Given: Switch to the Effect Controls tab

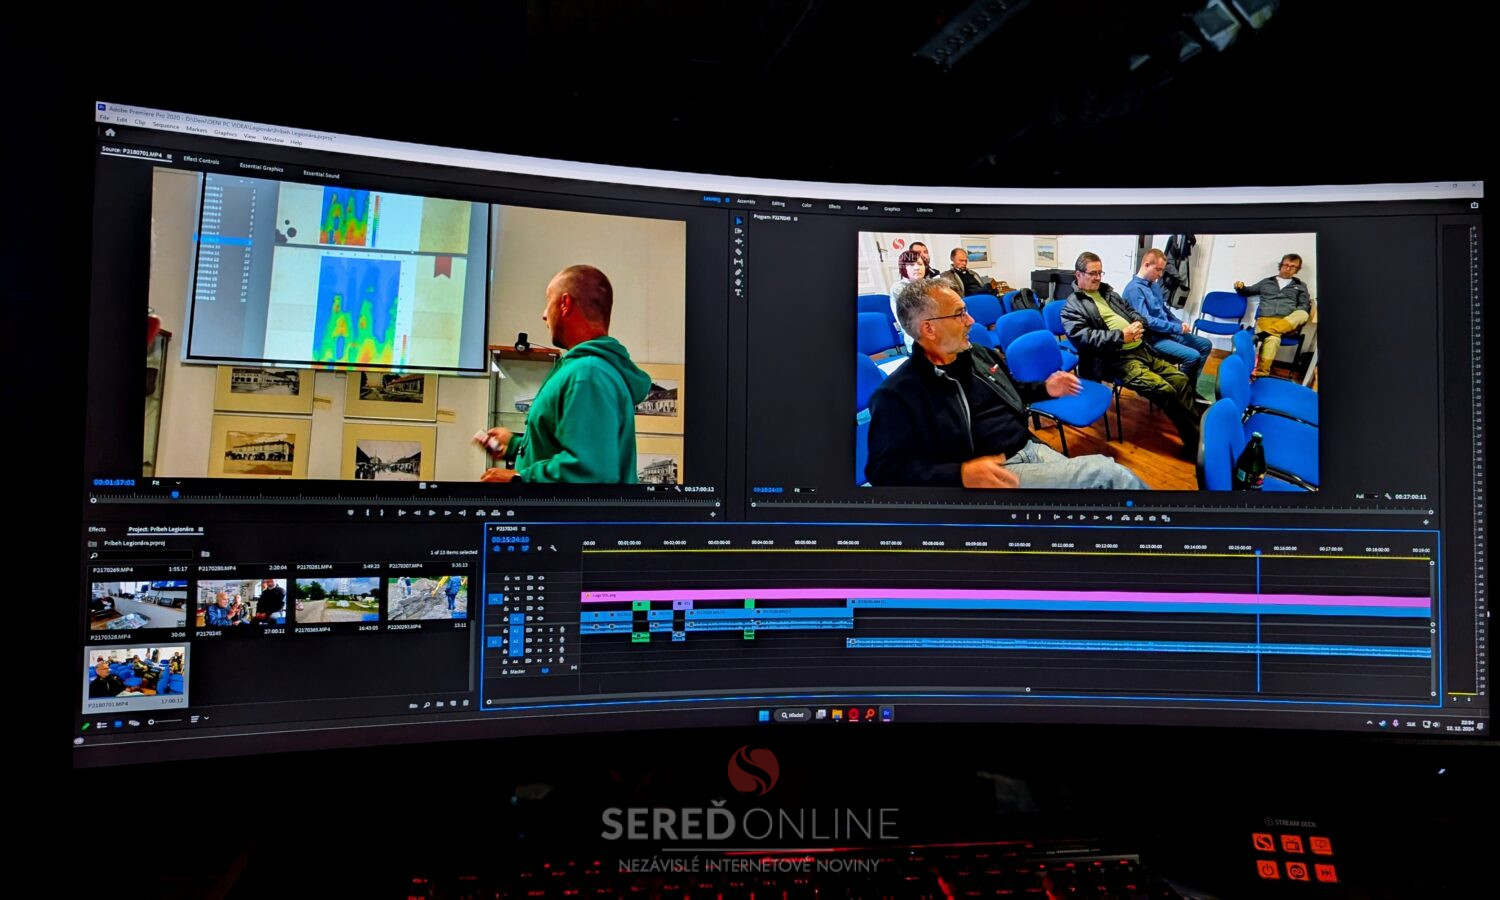Looking at the screenshot, I should pyautogui.click(x=201, y=160).
